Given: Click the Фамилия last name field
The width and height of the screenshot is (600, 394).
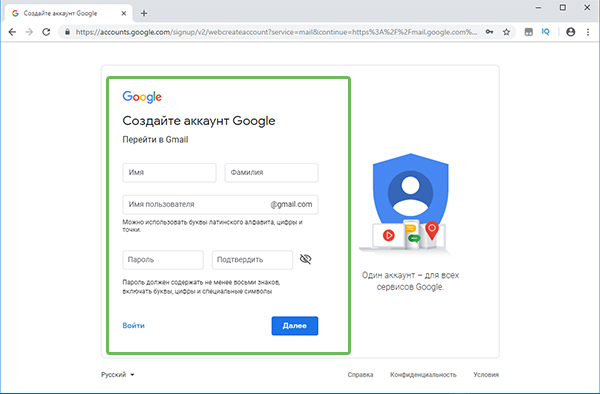Looking at the screenshot, I should 271,173.
